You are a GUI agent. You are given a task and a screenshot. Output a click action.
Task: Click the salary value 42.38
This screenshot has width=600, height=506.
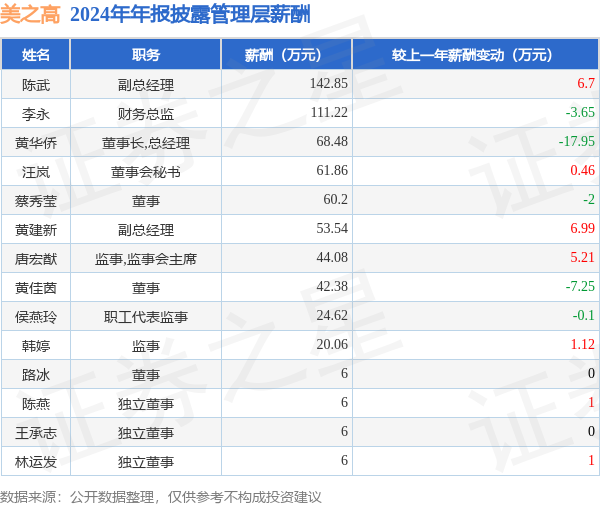[332, 286]
